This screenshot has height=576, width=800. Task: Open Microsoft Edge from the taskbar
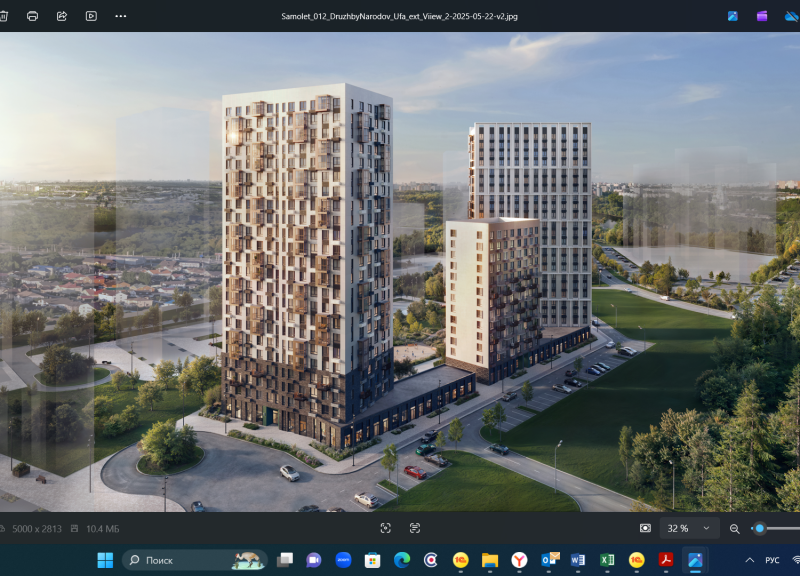click(x=402, y=560)
